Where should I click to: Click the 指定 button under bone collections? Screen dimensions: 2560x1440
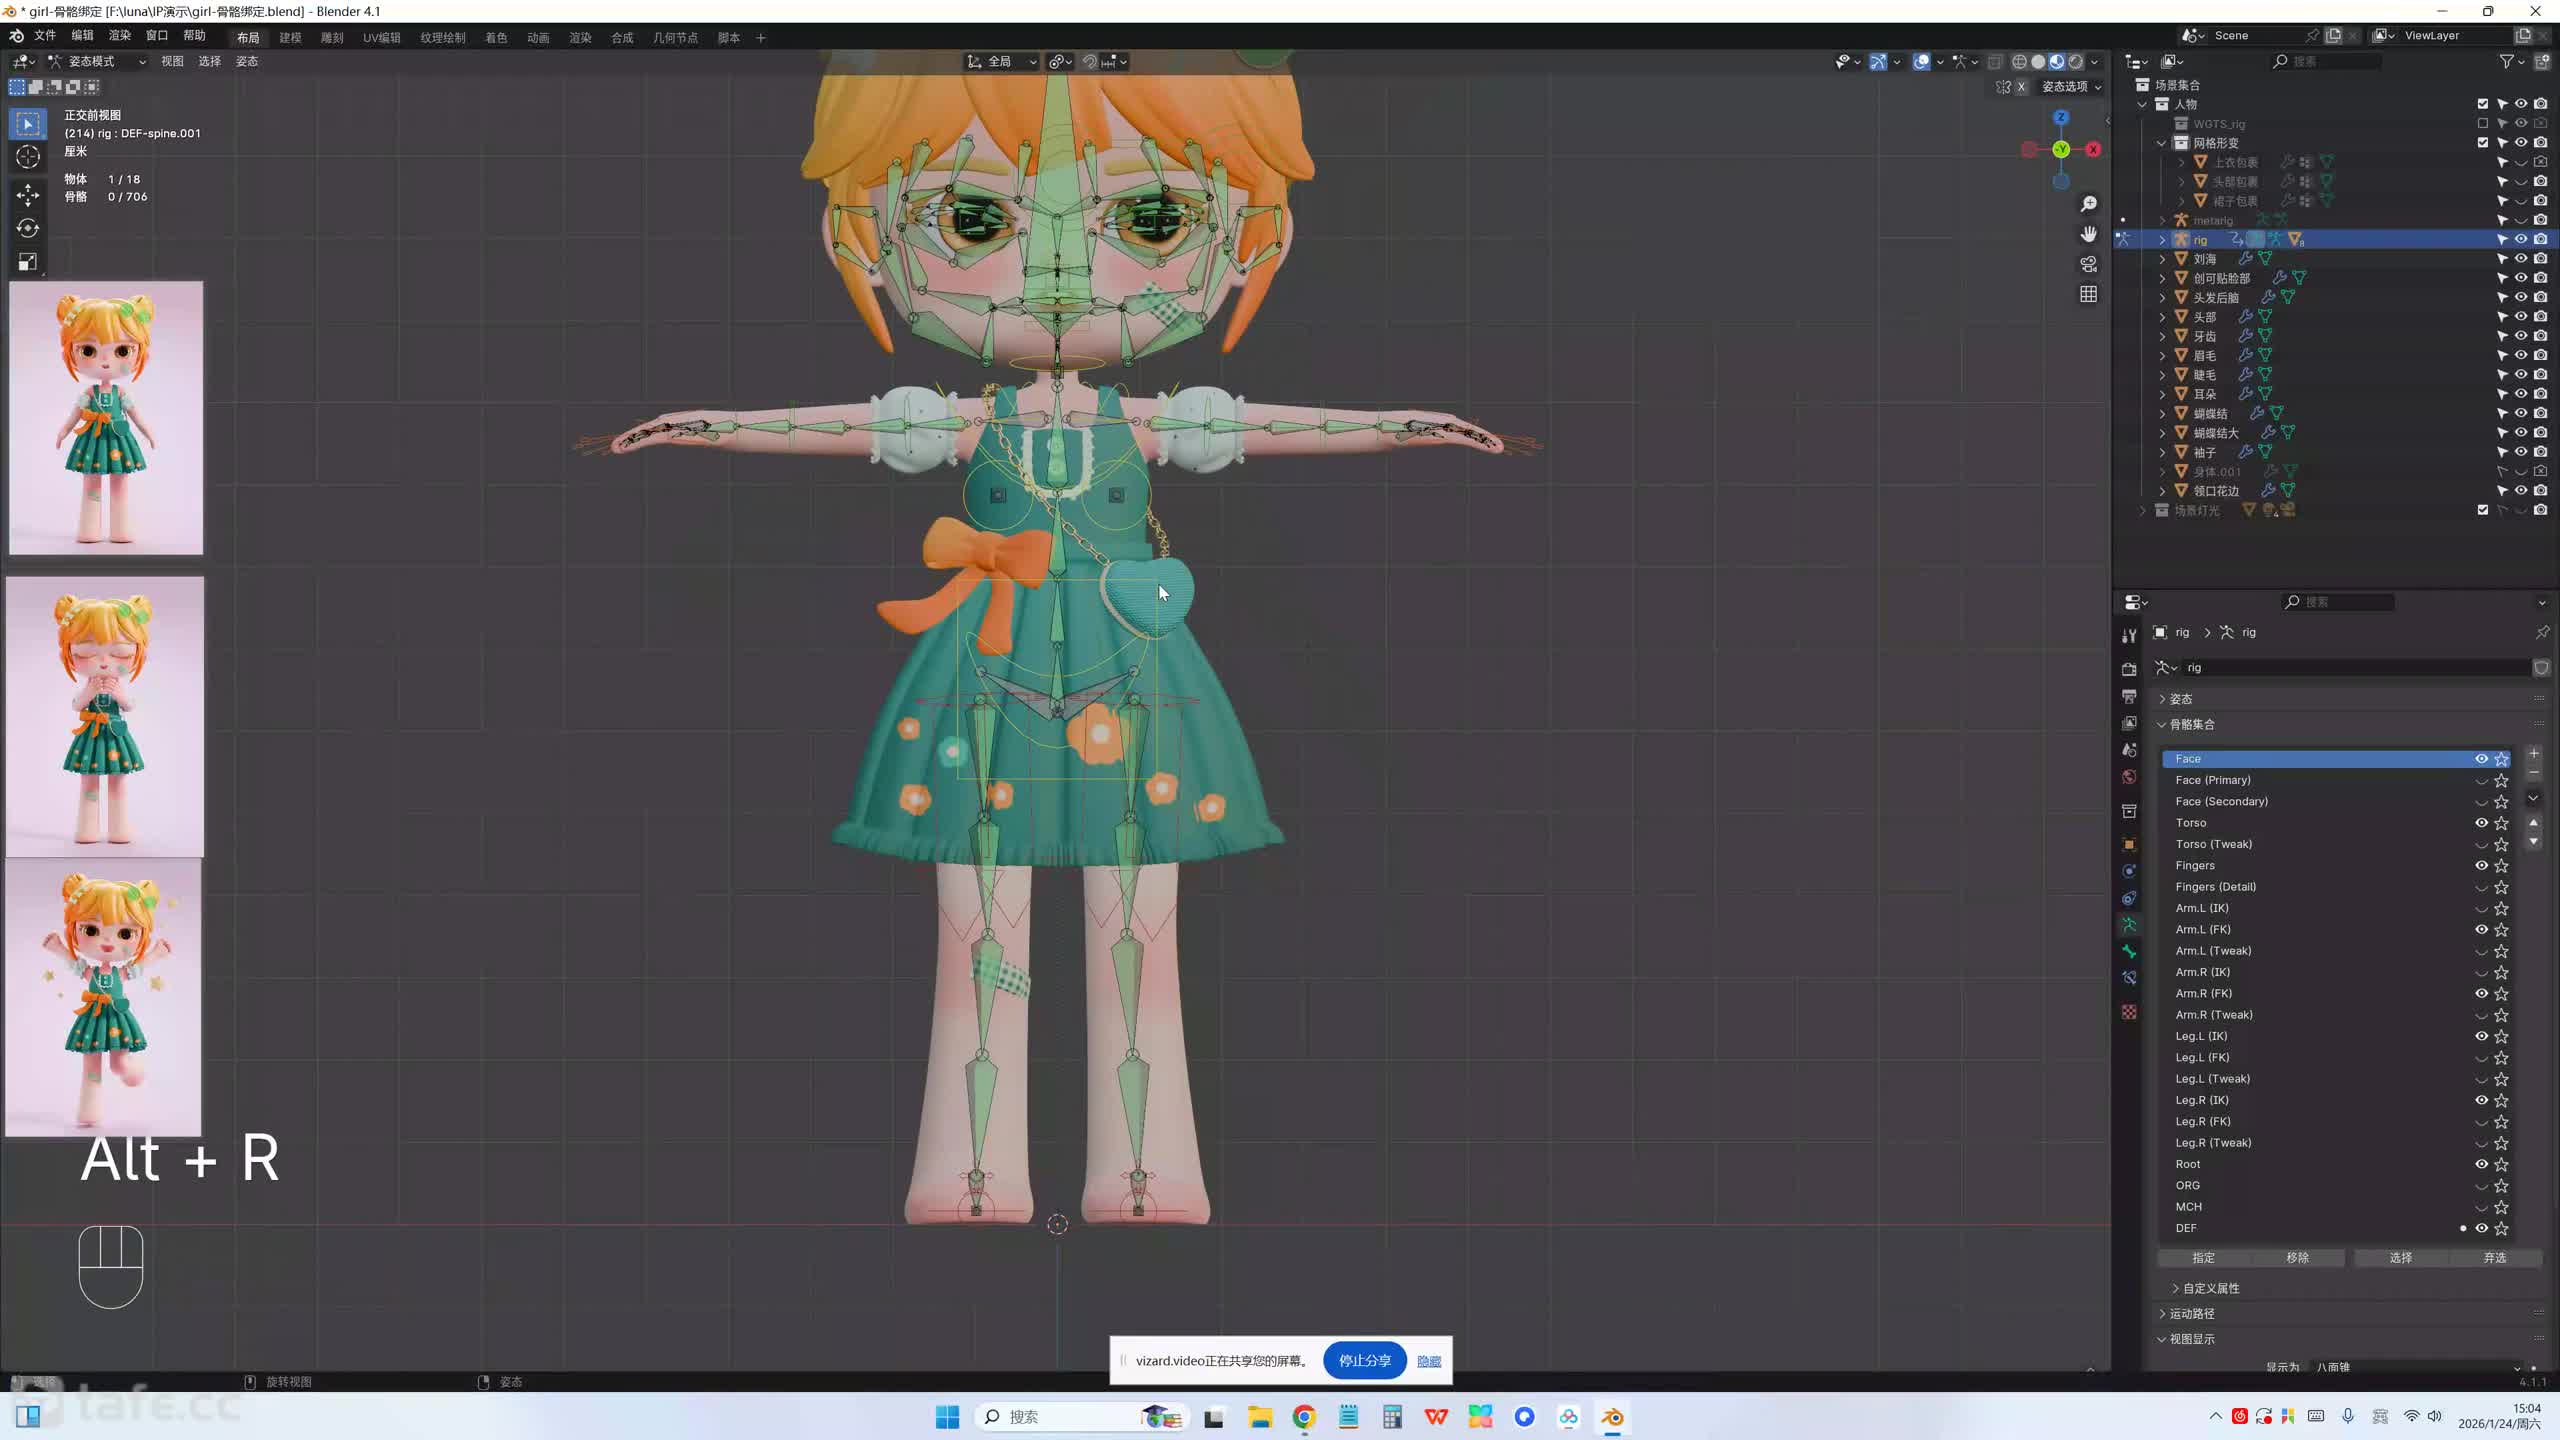point(2203,1258)
